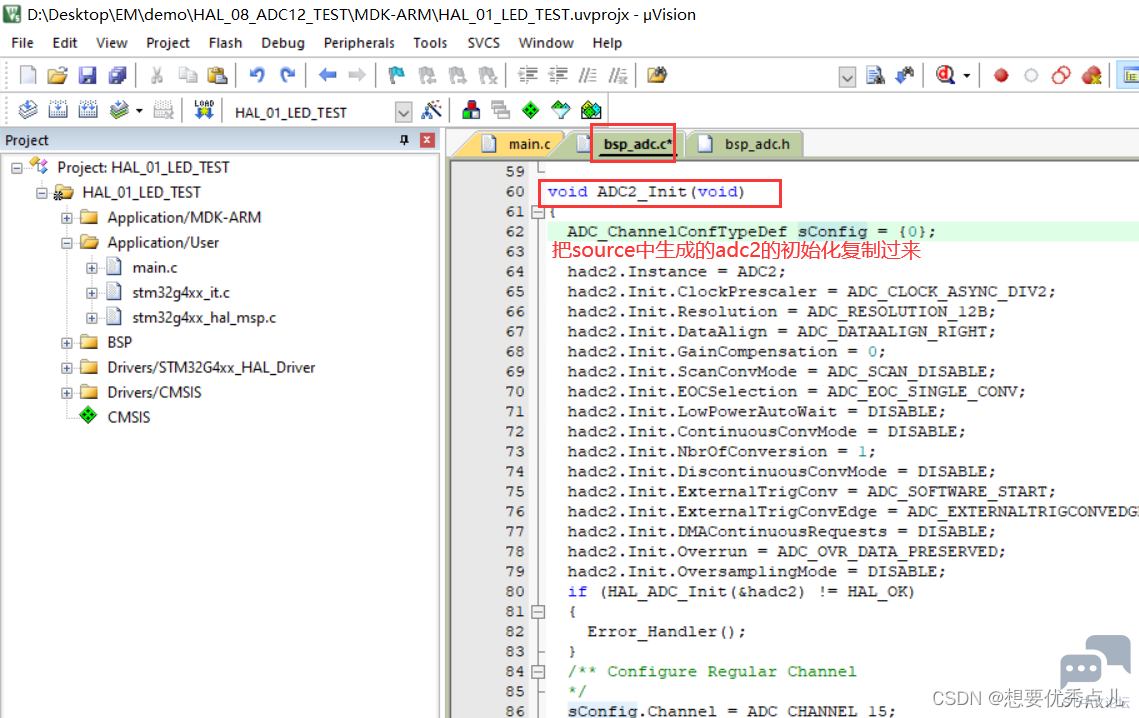Click the Open file folder icon
1139x718 pixels.
tap(57, 75)
